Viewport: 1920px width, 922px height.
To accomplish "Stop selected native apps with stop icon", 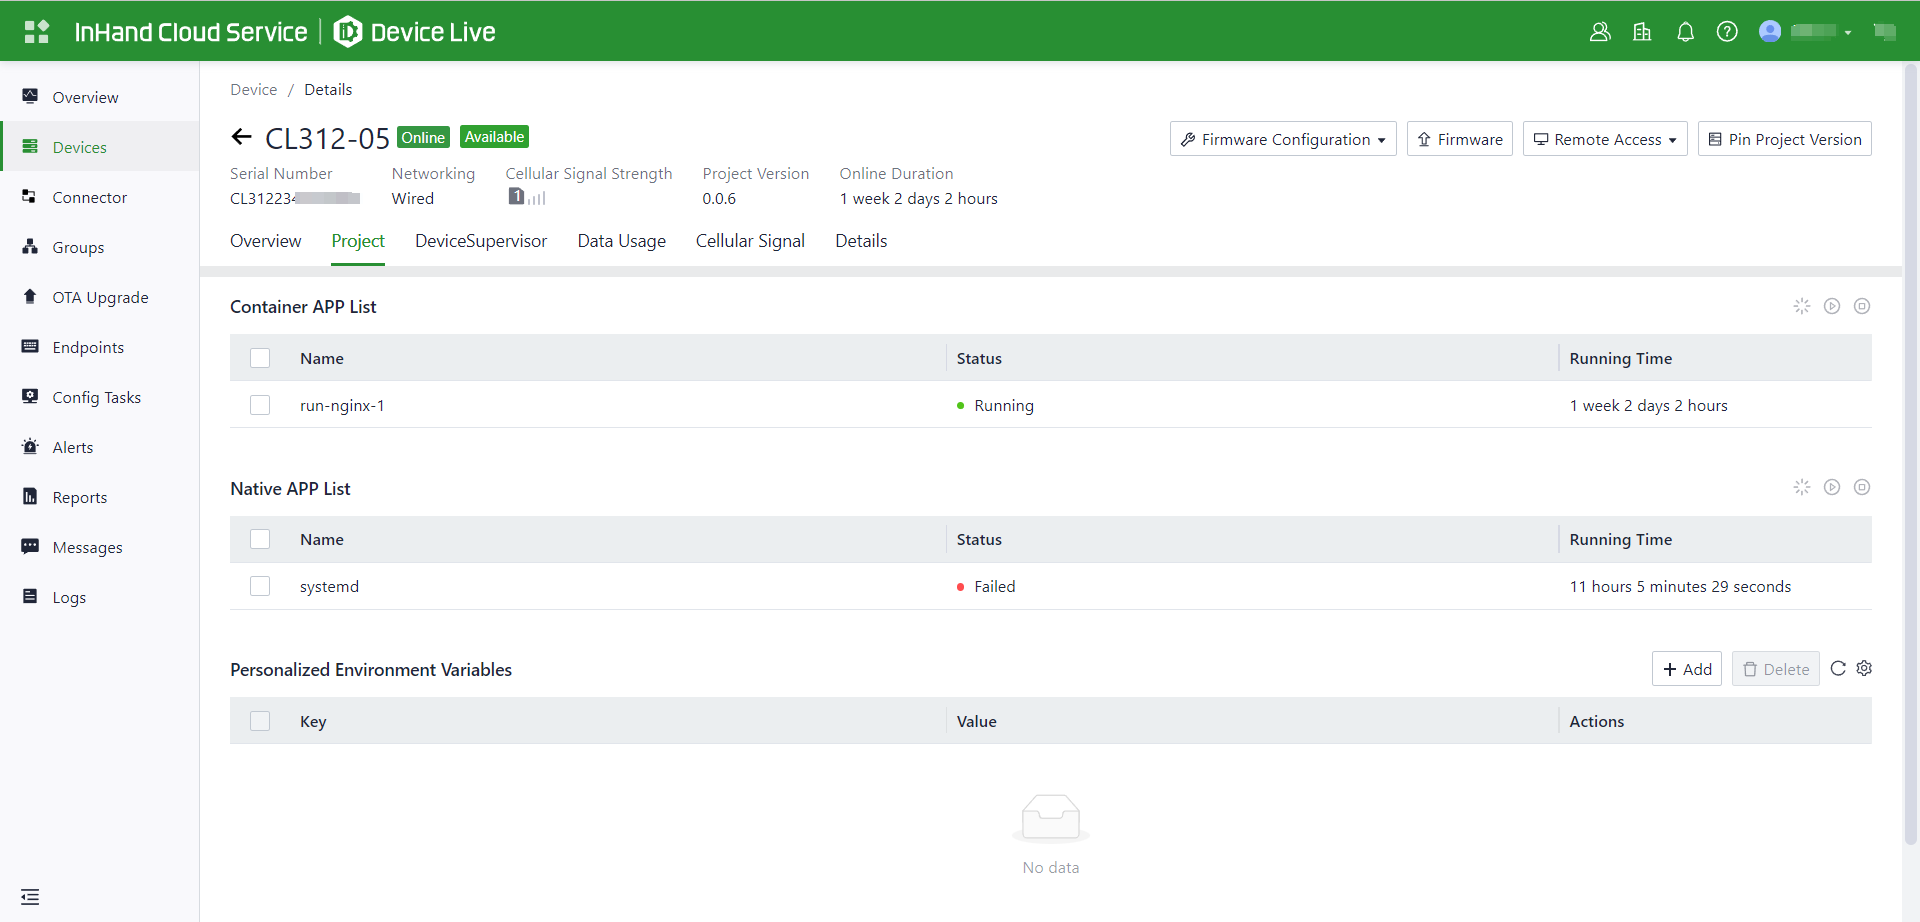I will click(x=1861, y=487).
